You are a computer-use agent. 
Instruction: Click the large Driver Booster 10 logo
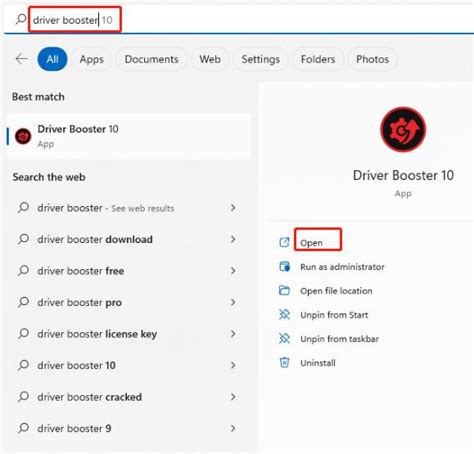pyautogui.click(x=403, y=129)
